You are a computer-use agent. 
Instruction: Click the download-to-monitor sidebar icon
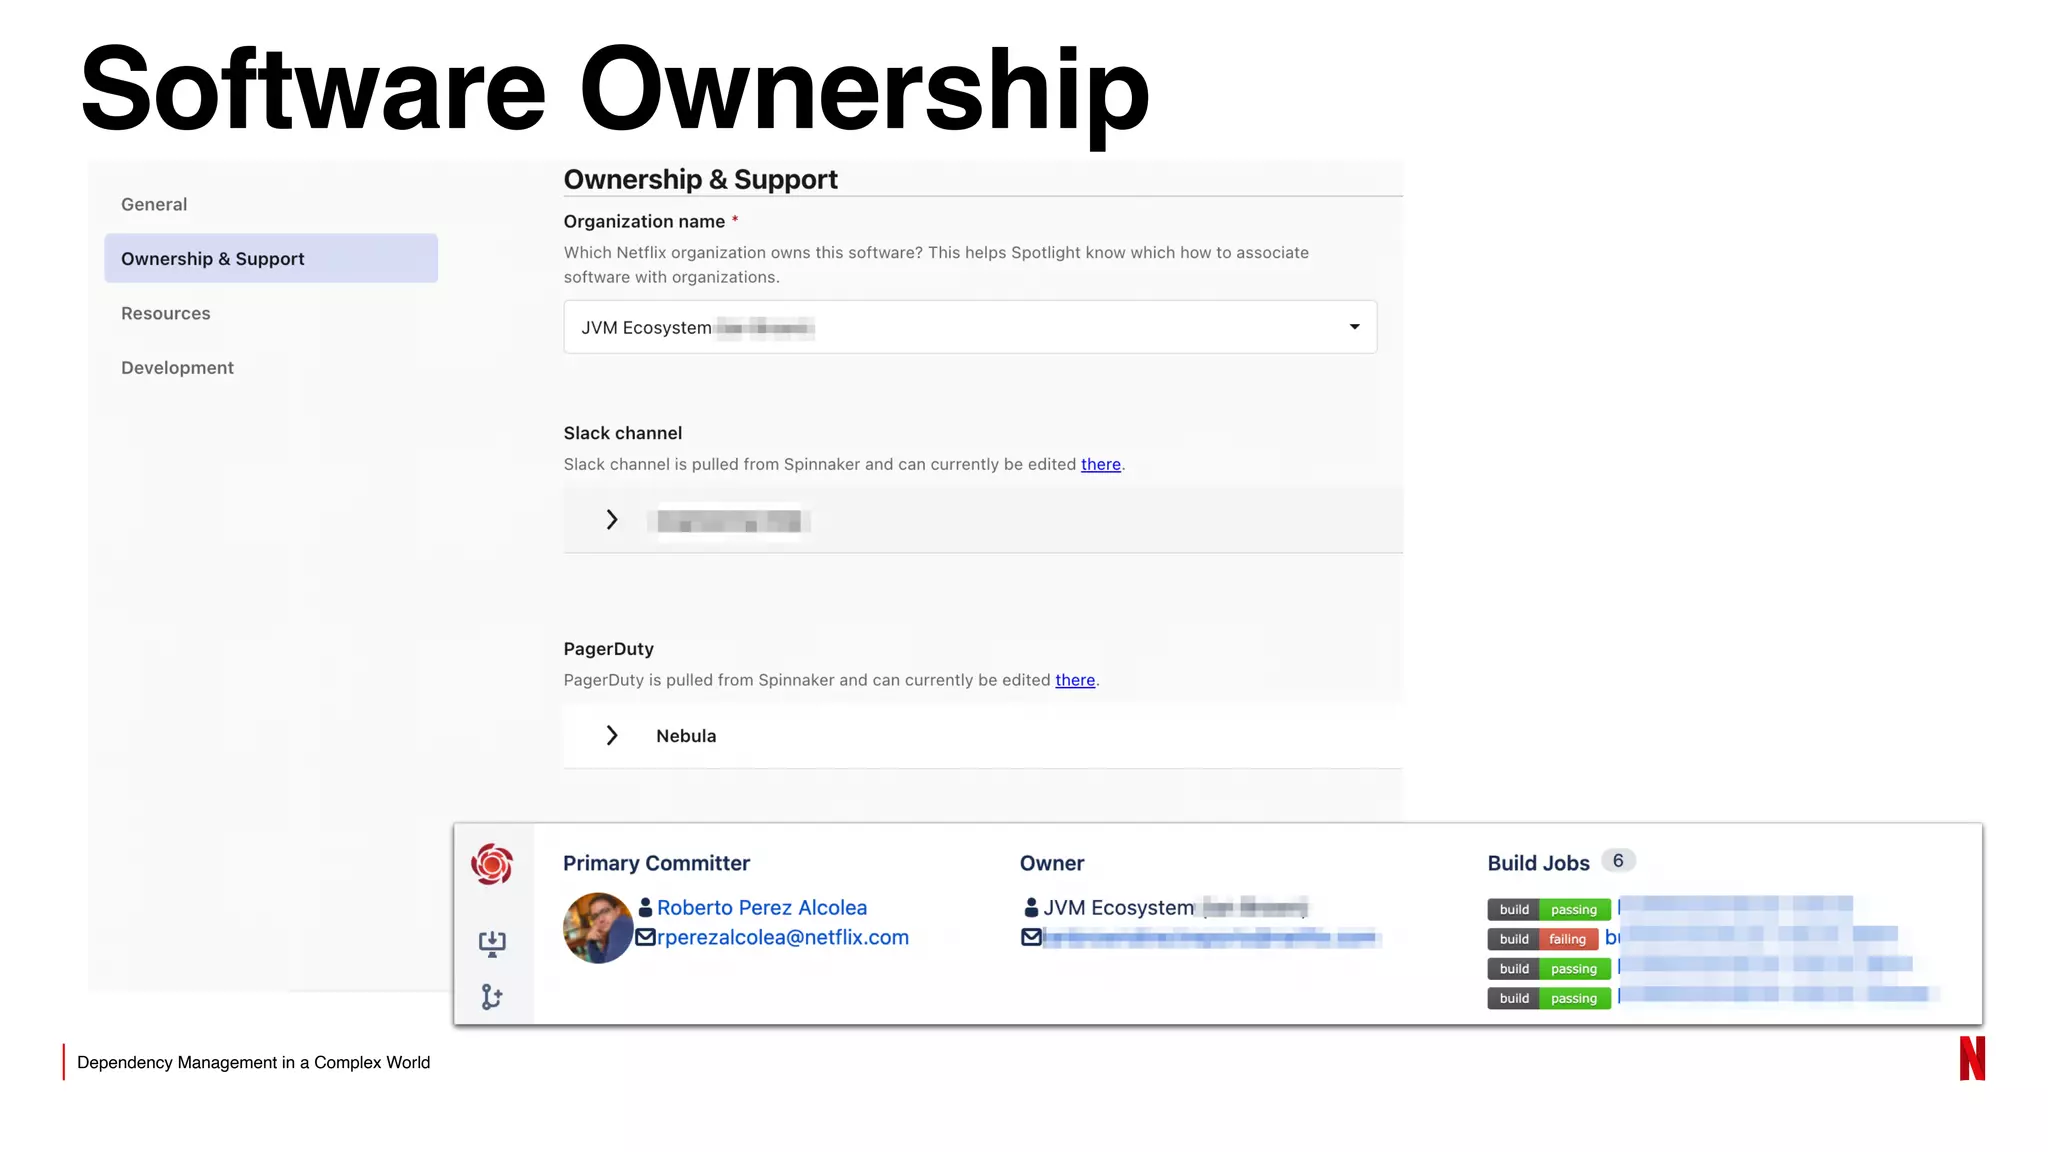tap(492, 944)
